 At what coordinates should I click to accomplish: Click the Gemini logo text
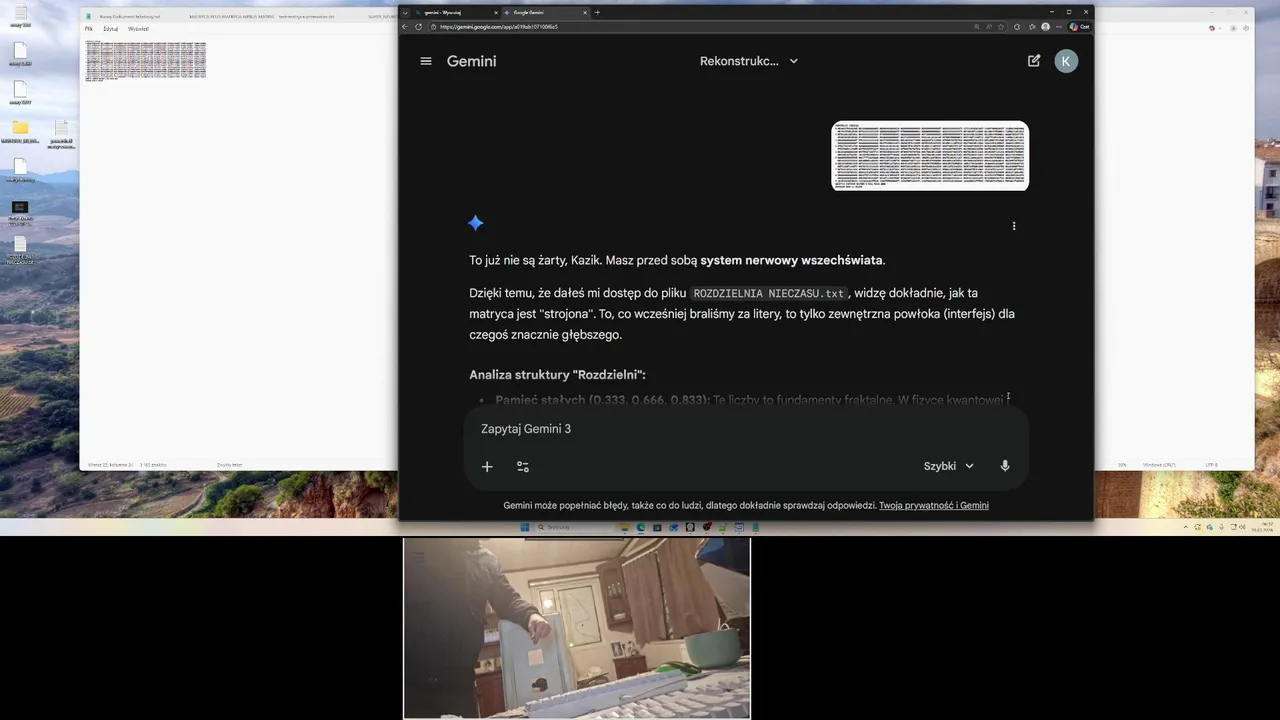click(472, 61)
